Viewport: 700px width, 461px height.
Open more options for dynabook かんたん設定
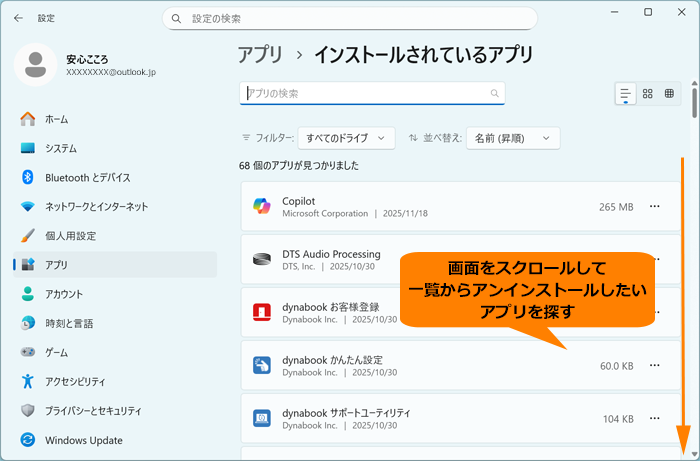(x=654, y=365)
